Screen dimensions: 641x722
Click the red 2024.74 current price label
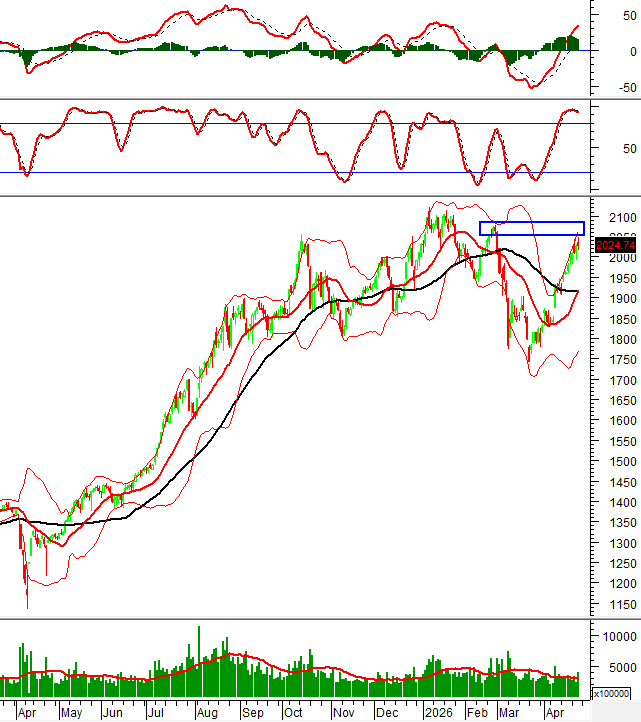tap(614, 245)
